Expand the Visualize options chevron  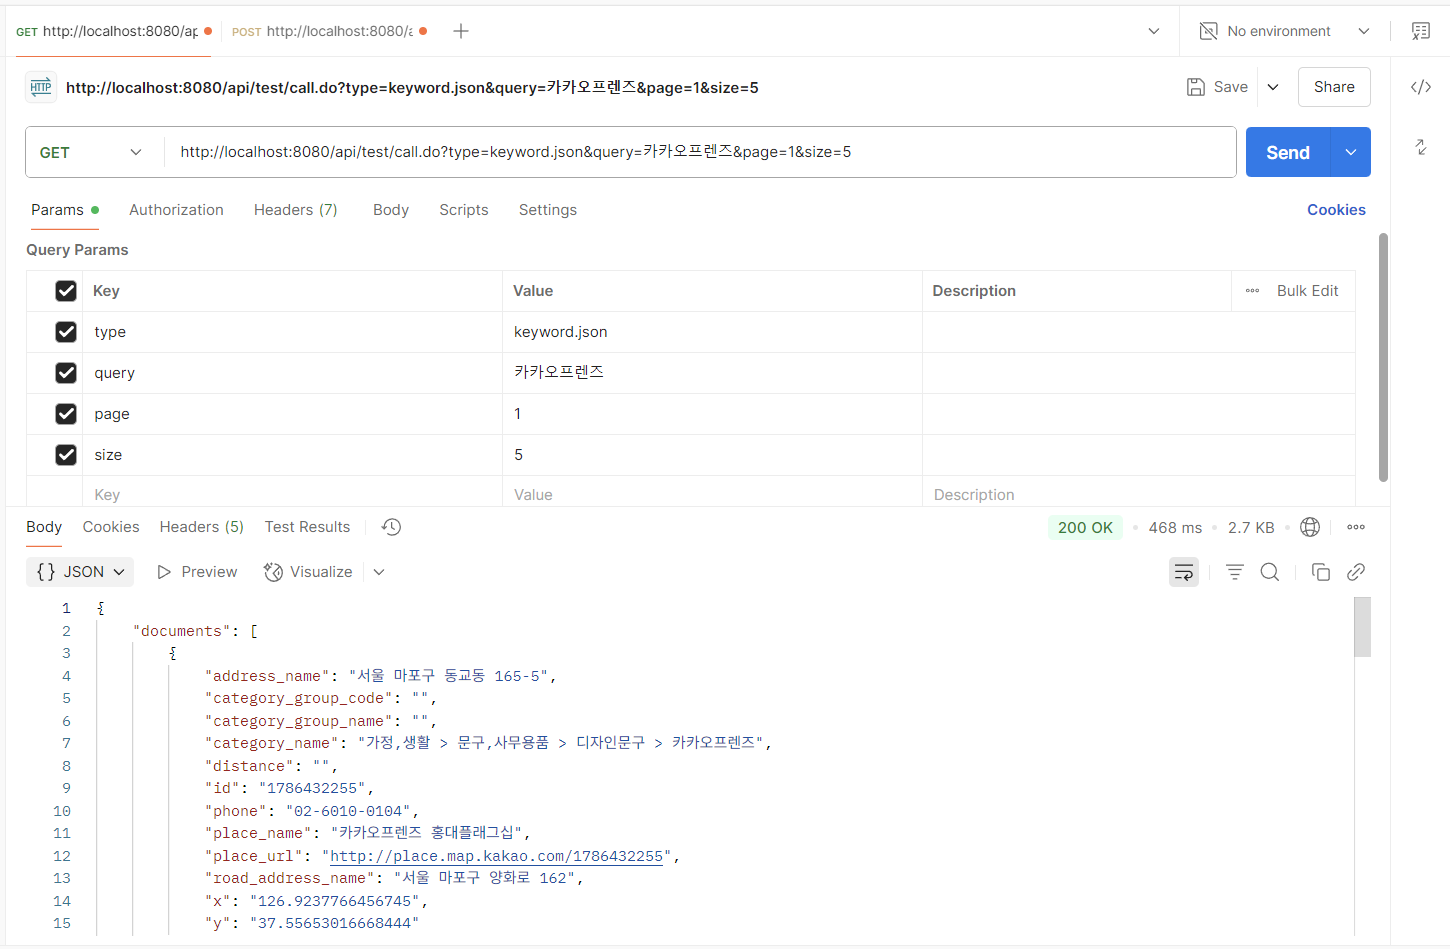[x=379, y=572]
